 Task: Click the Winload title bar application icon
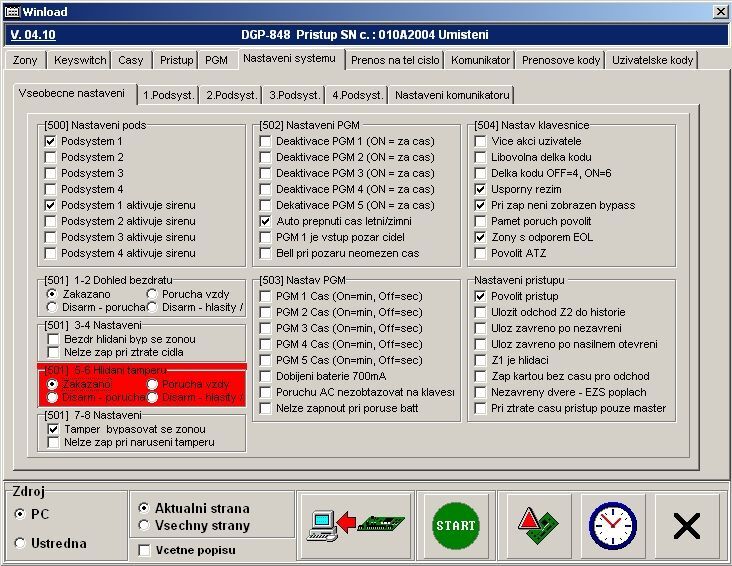coord(11,12)
